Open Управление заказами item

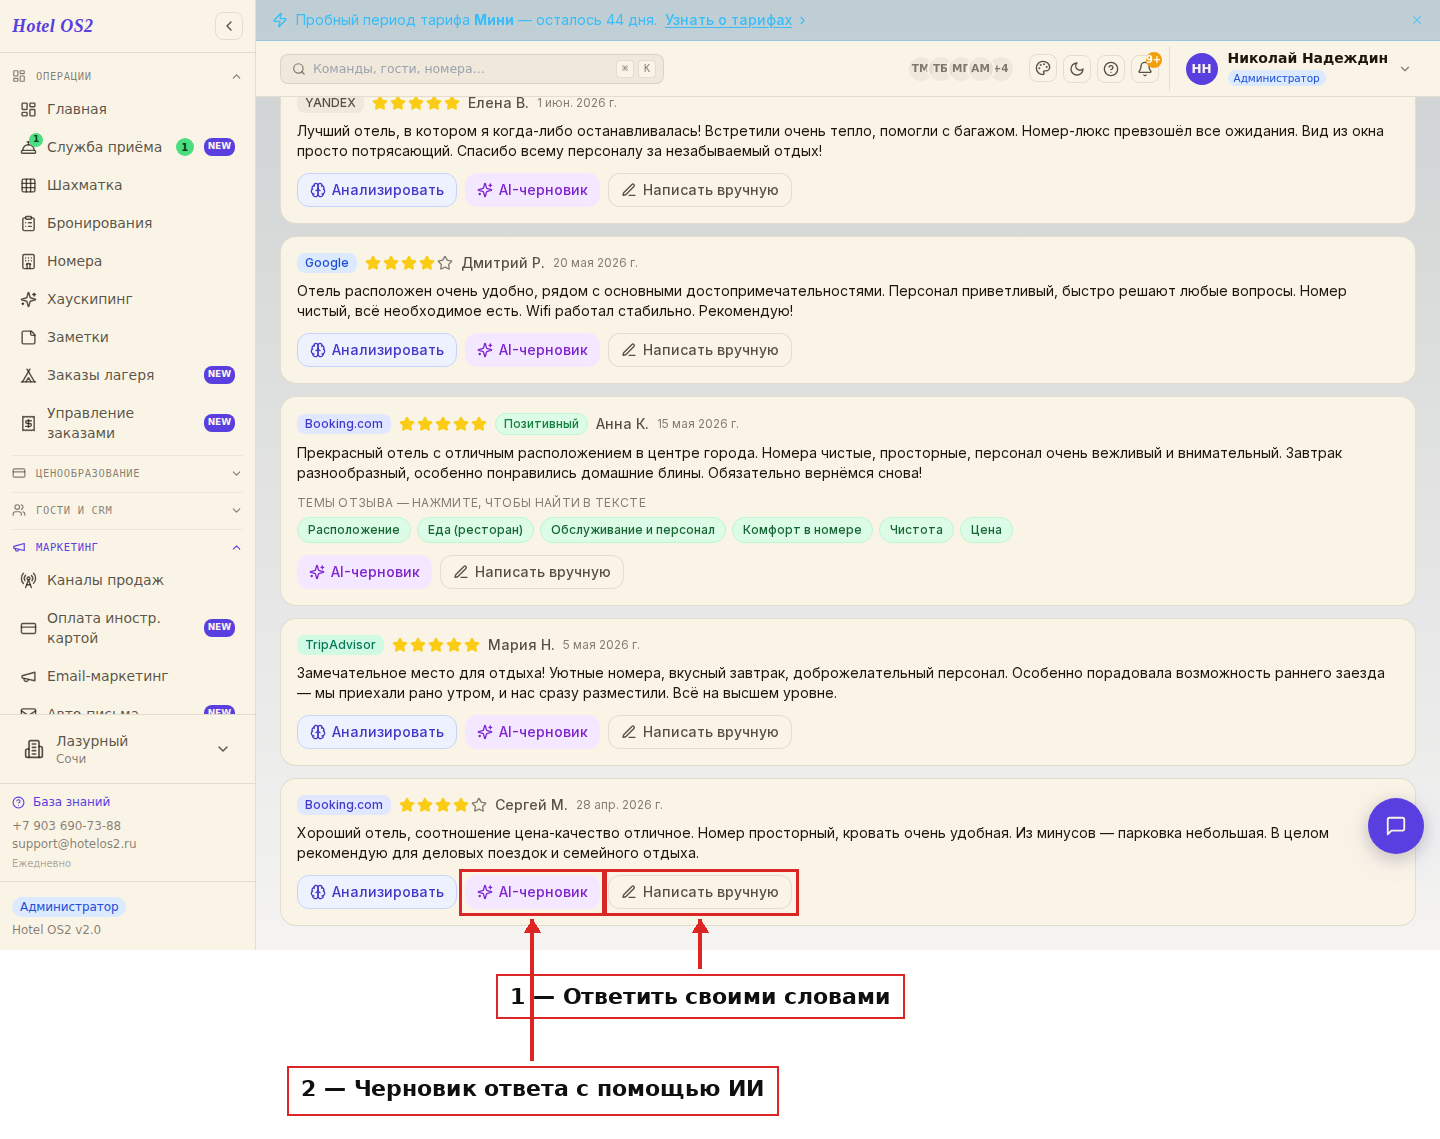[127, 423]
